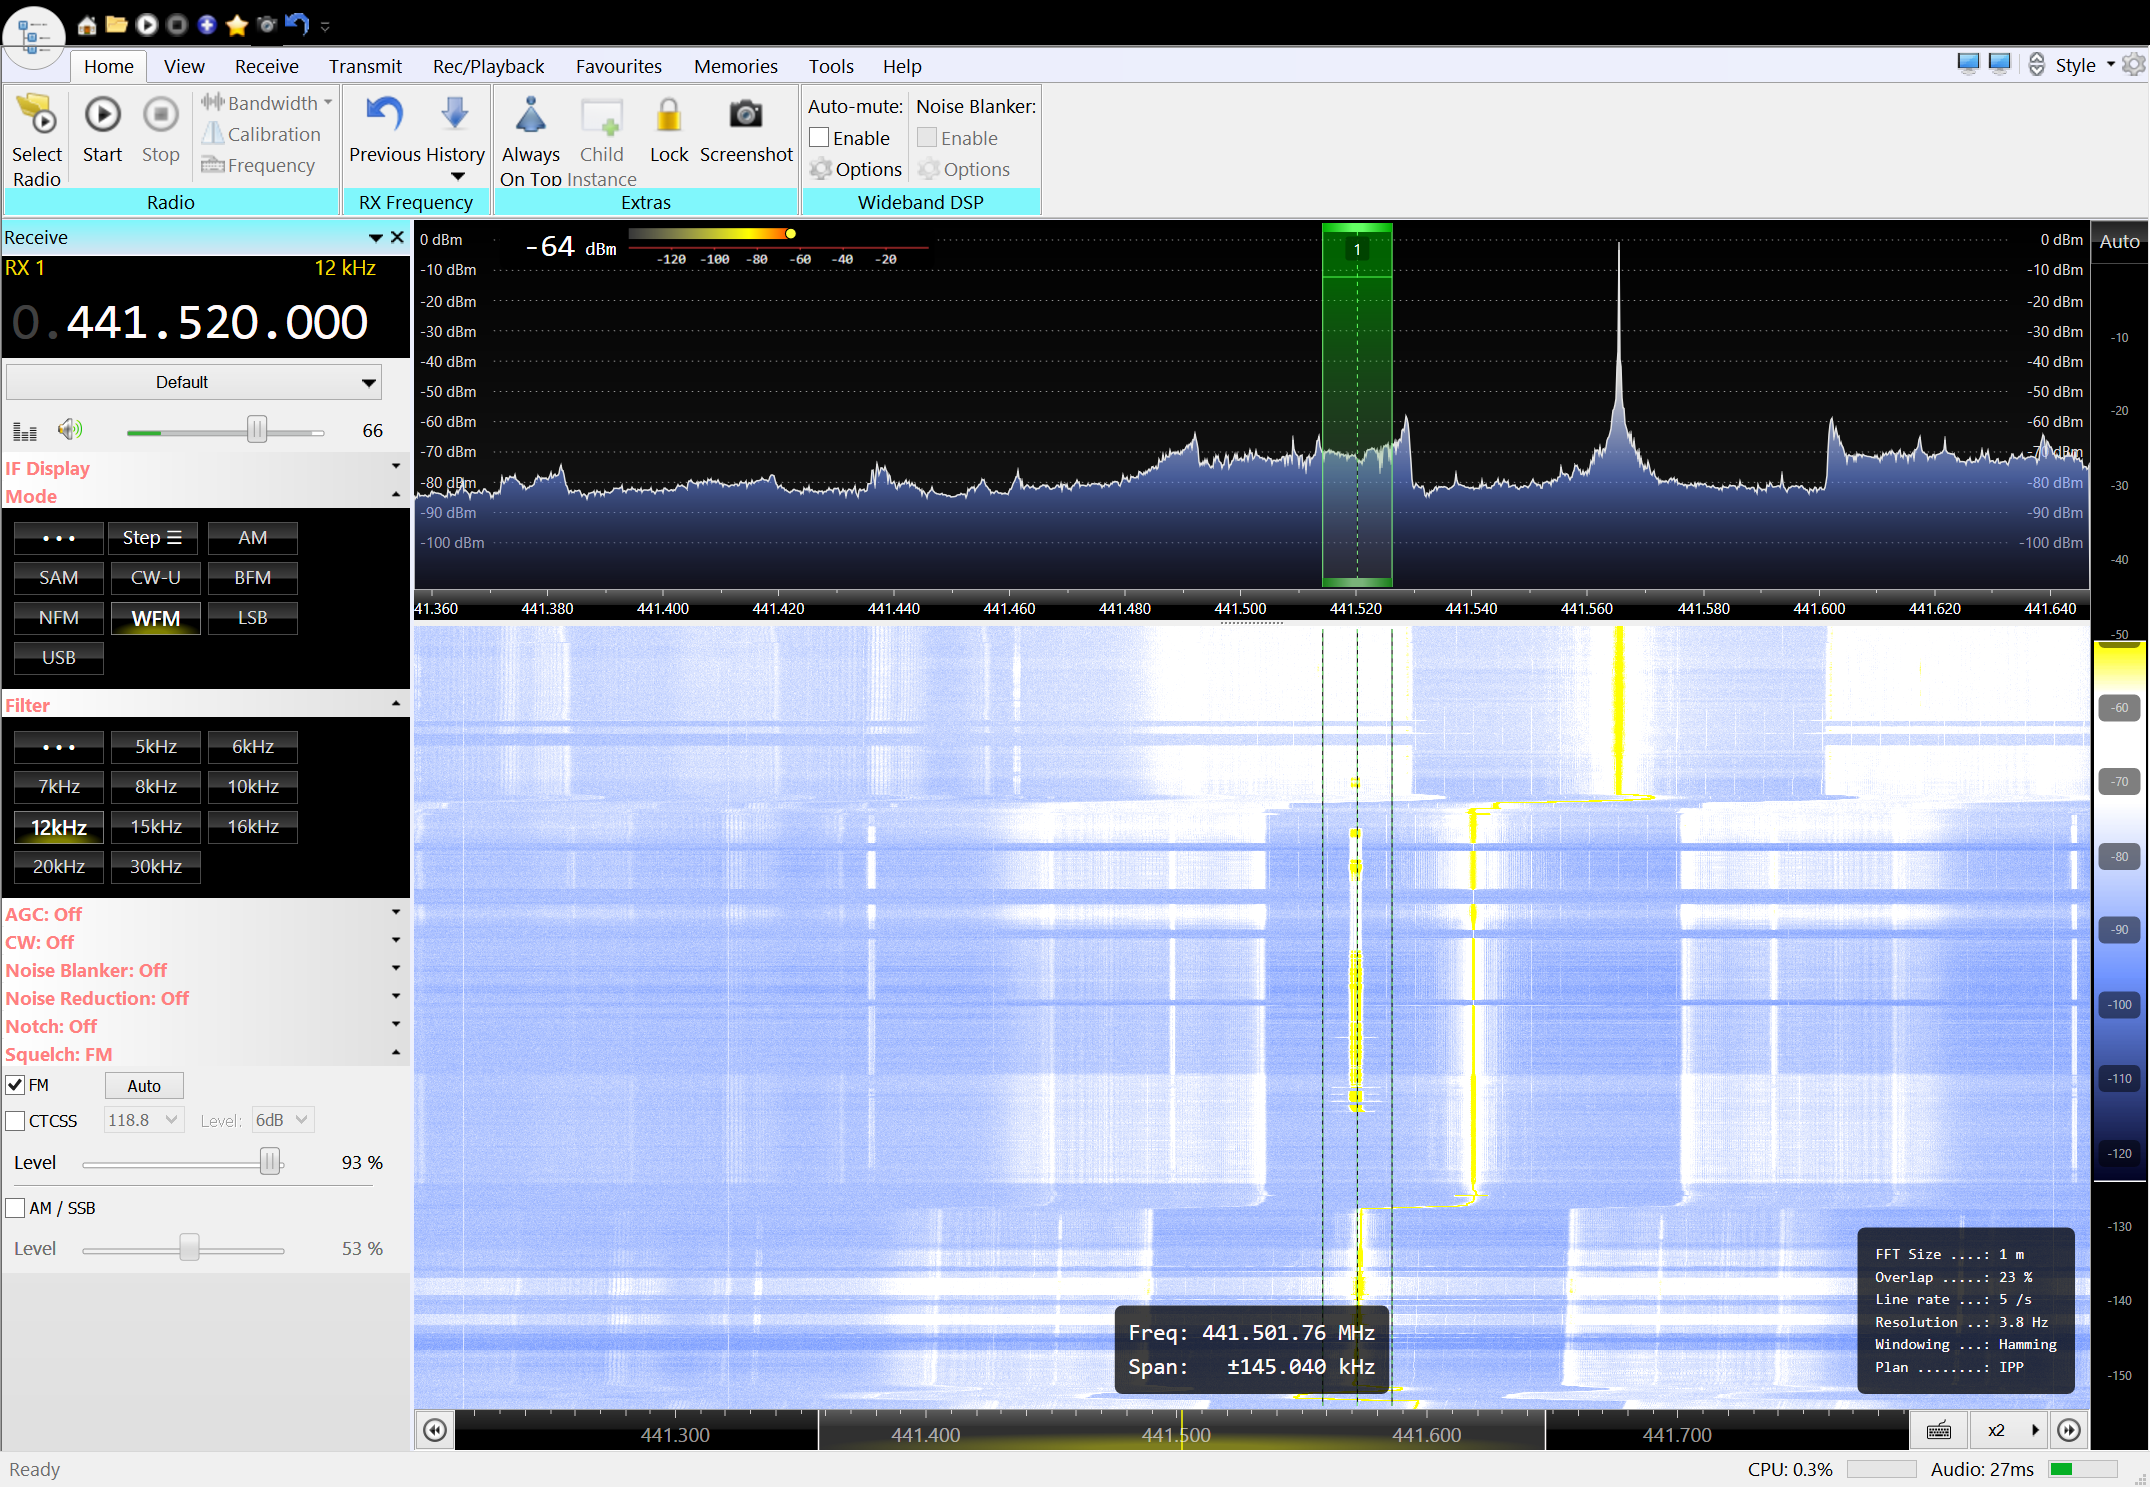
Task: Mute audio with the speaker icon
Action: pyautogui.click(x=69, y=430)
